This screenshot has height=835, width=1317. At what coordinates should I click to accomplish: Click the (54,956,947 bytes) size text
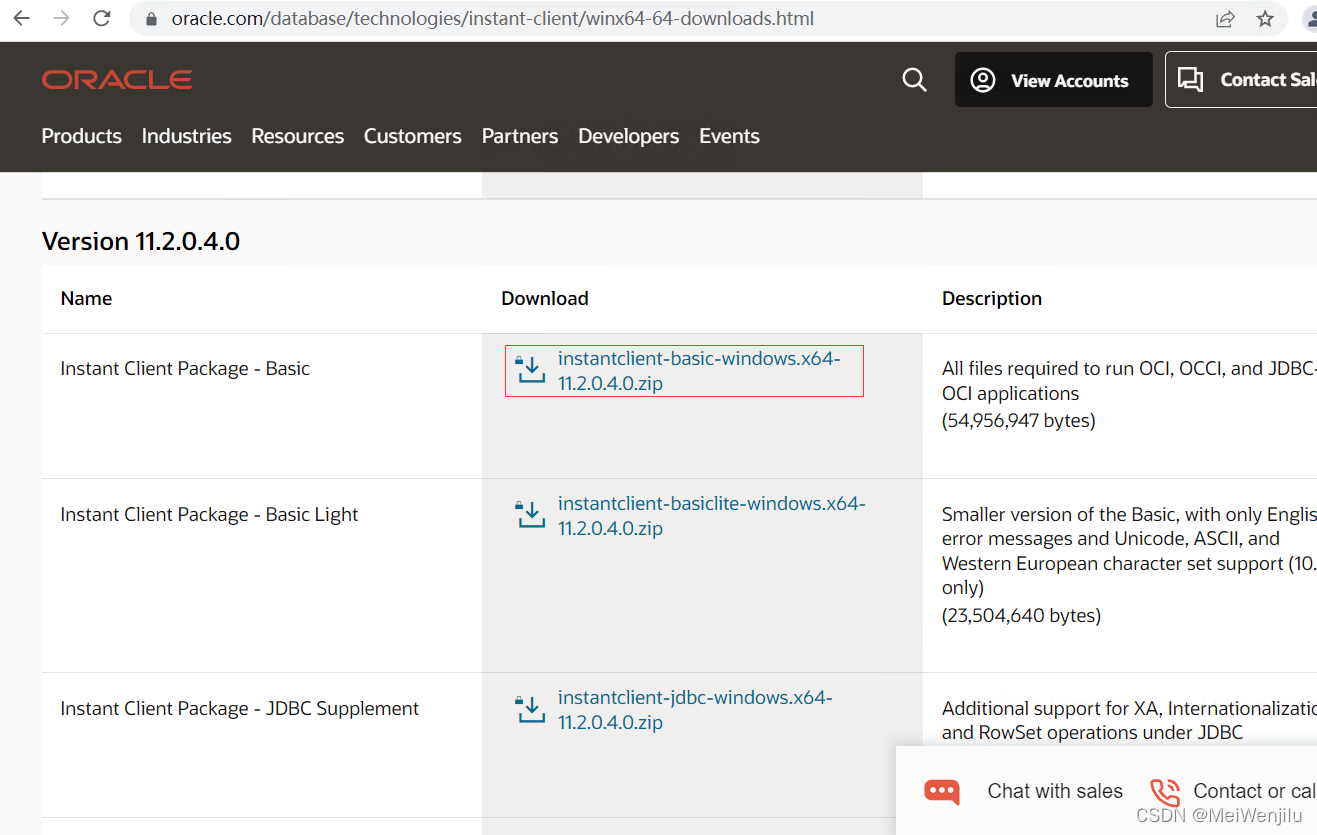[1019, 420]
